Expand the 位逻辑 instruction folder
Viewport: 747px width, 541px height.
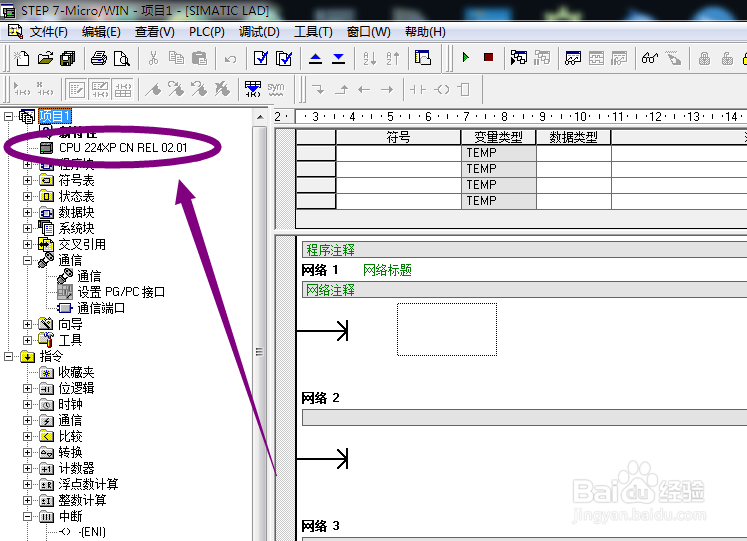(x=28, y=389)
